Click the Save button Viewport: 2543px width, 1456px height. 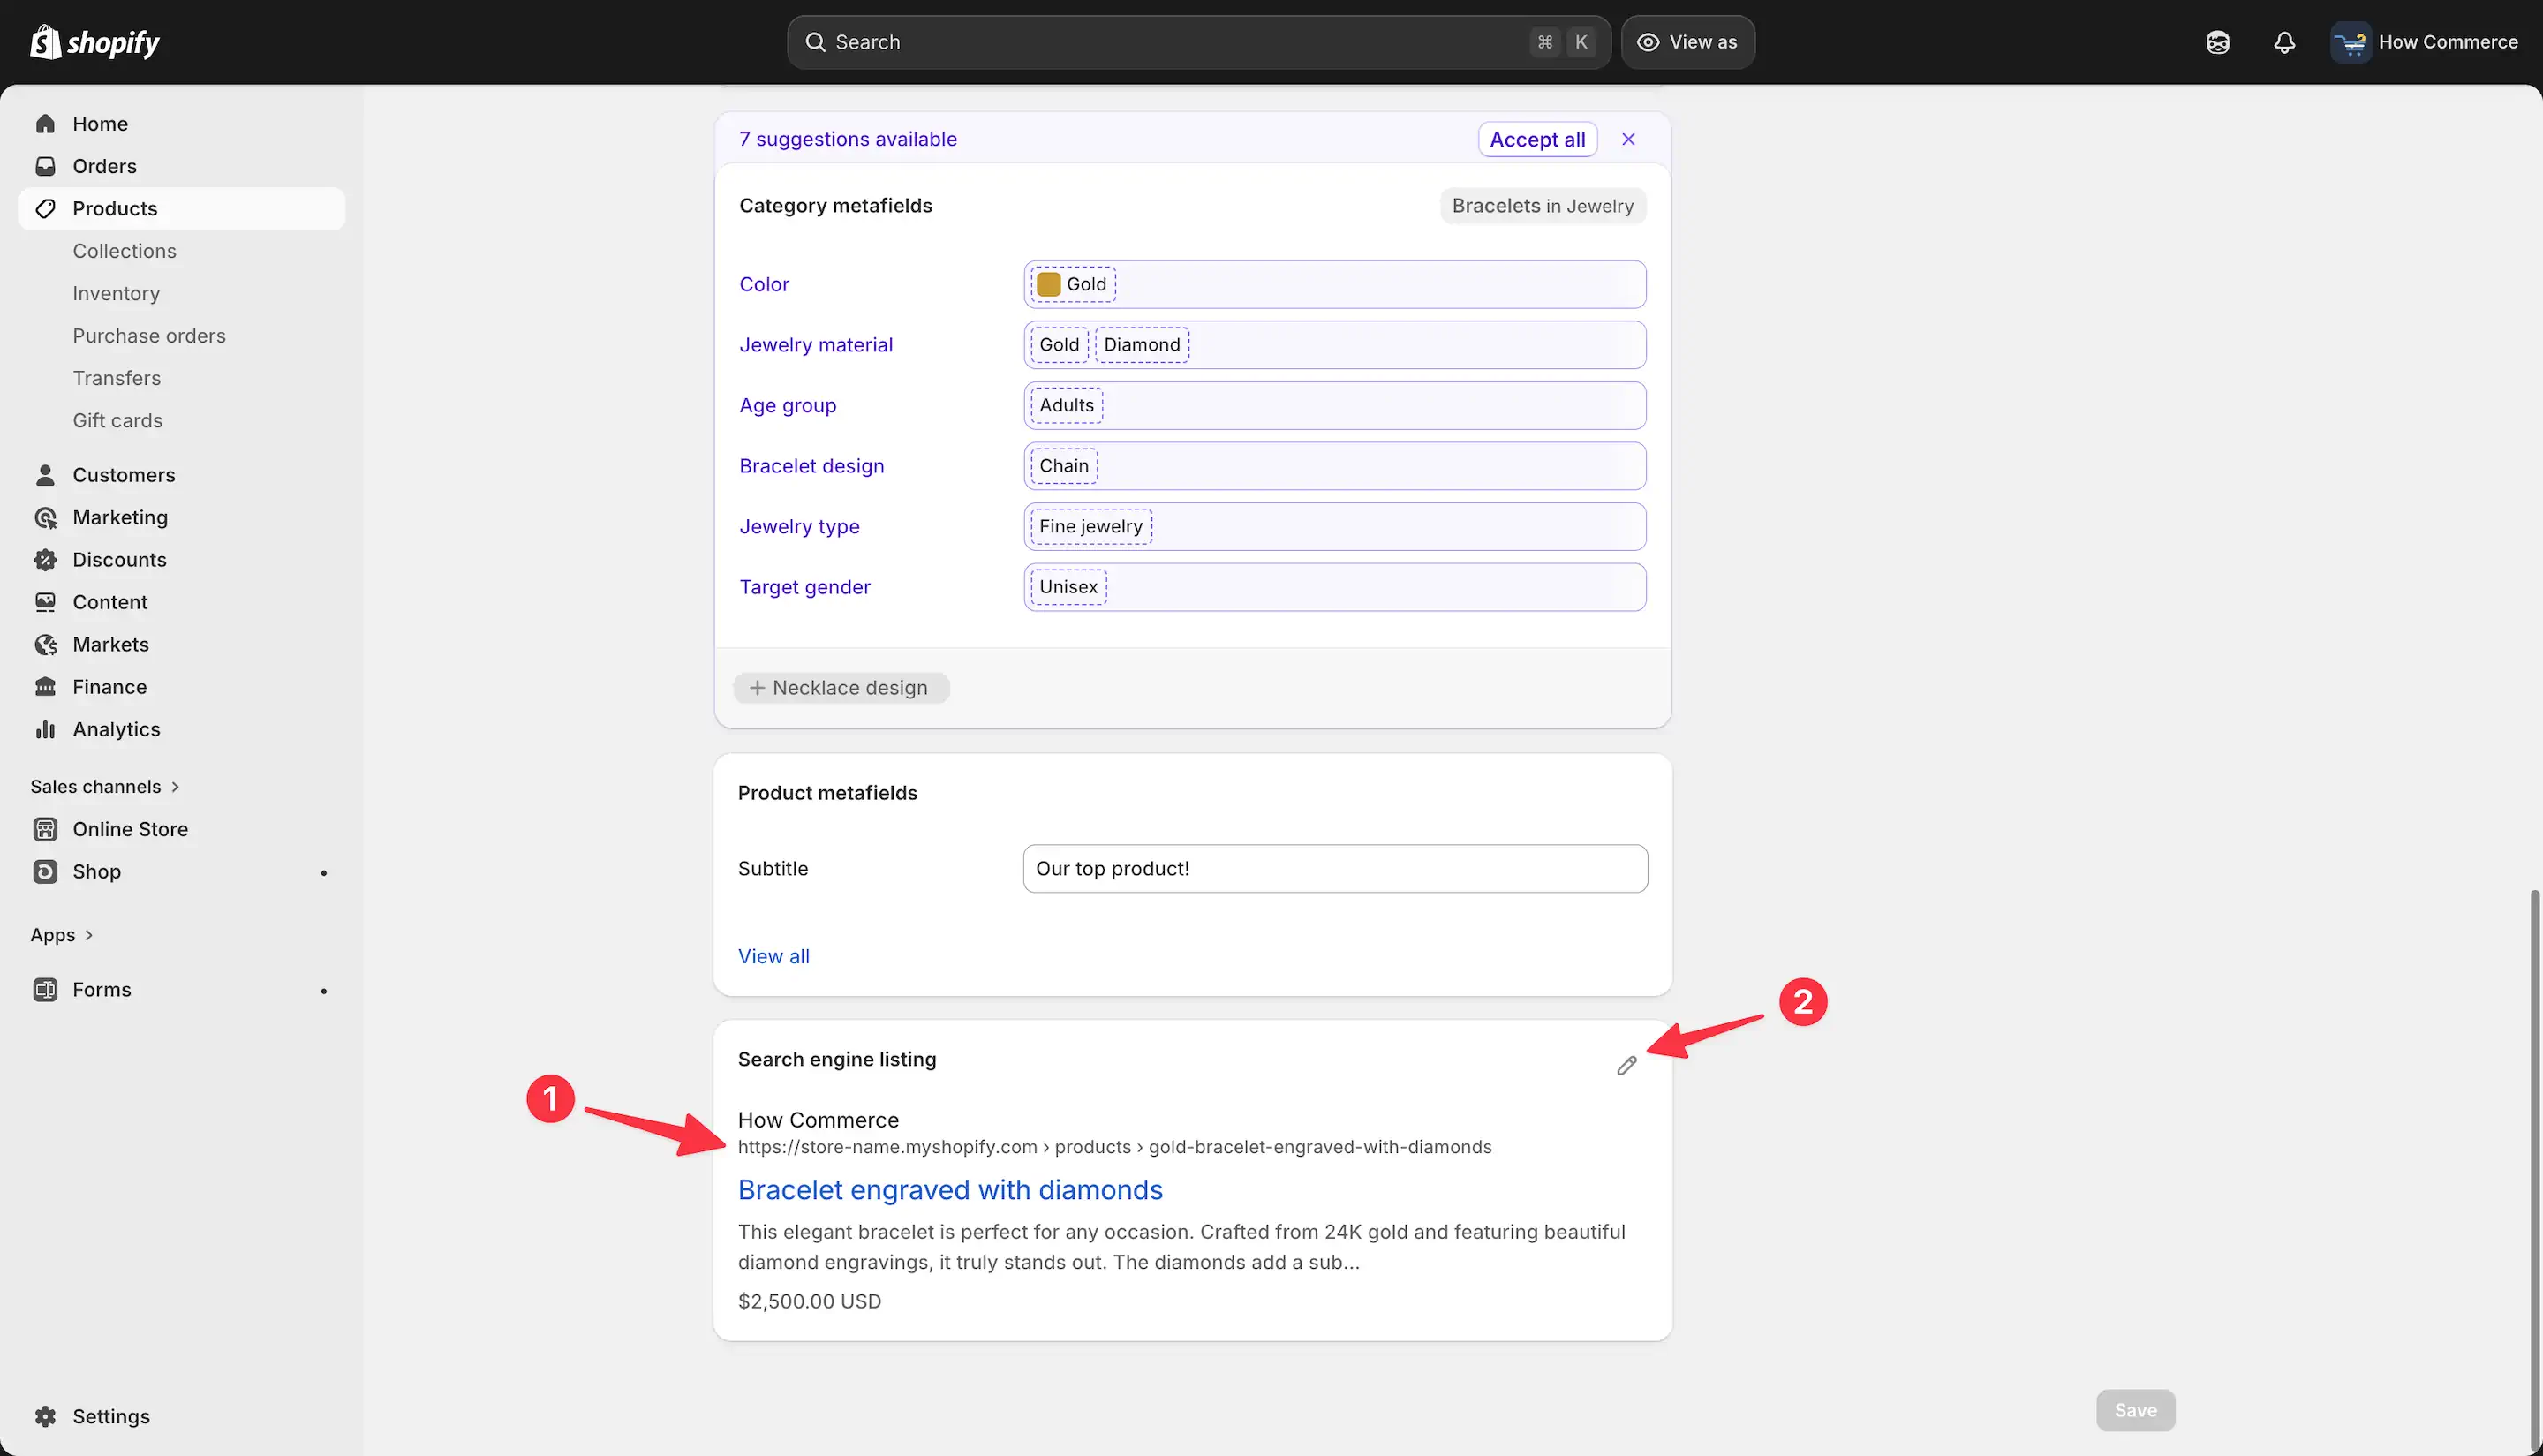2135,1410
